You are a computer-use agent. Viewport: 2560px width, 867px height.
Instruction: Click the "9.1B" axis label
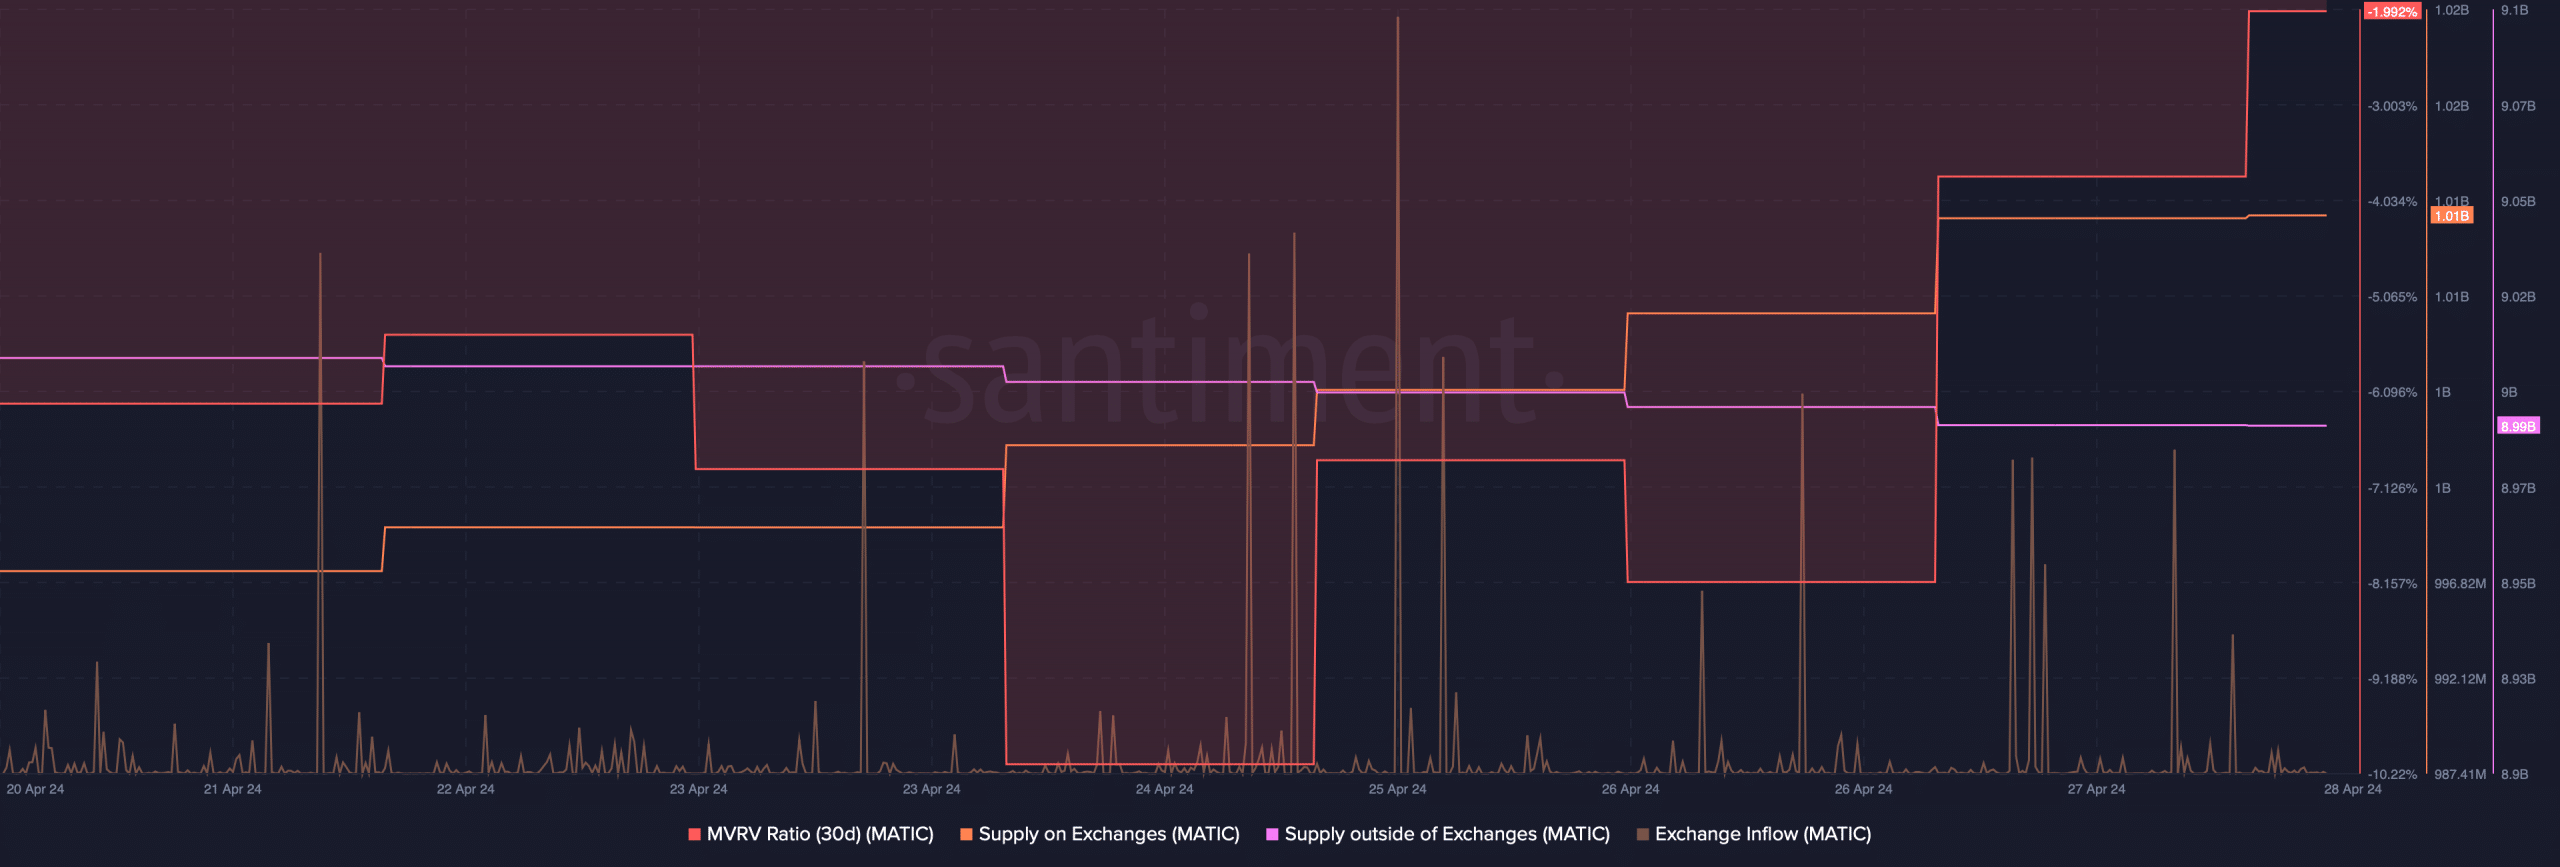point(2514,10)
